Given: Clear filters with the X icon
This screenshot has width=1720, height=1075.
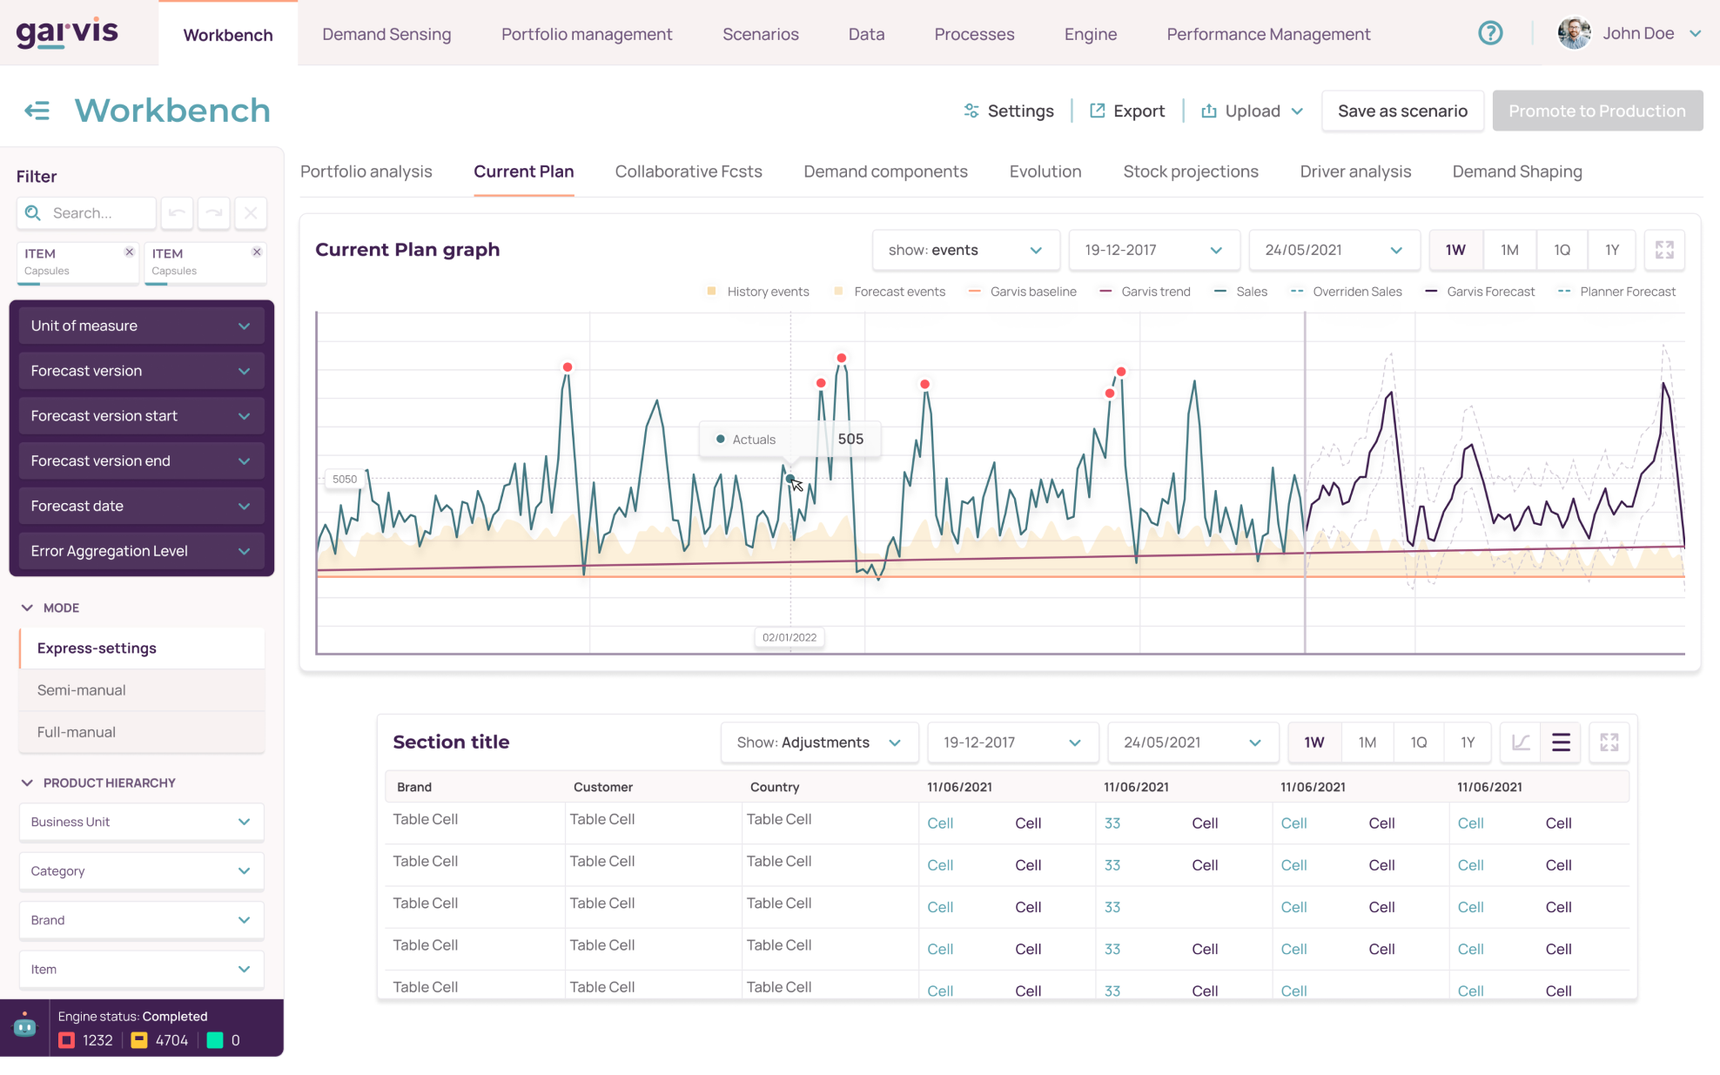Looking at the screenshot, I should [251, 213].
